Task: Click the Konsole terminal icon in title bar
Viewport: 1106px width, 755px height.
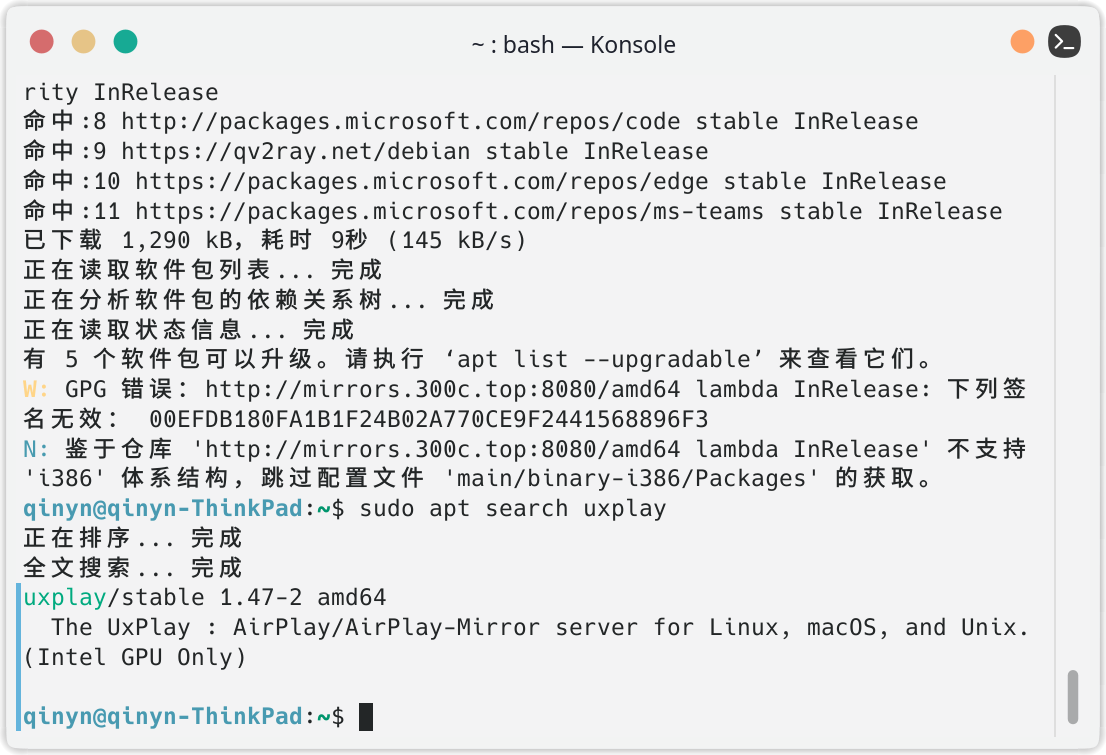Action: pyautogui.click(x=1064, y=42)
